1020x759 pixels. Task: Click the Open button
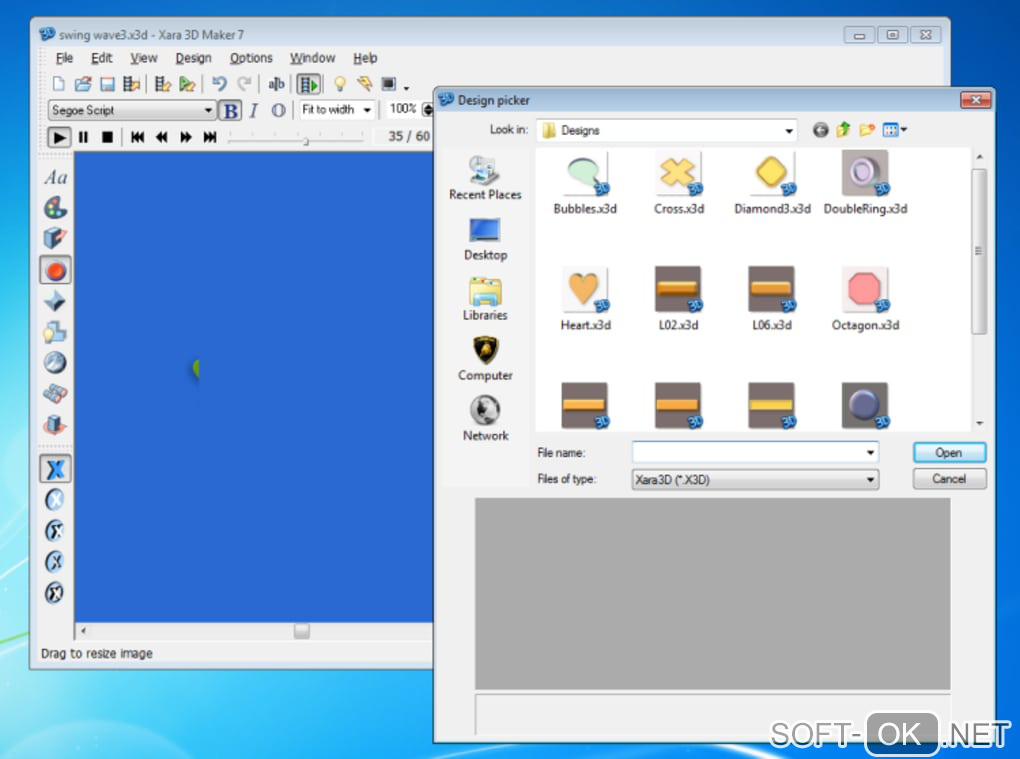point(949,453)
